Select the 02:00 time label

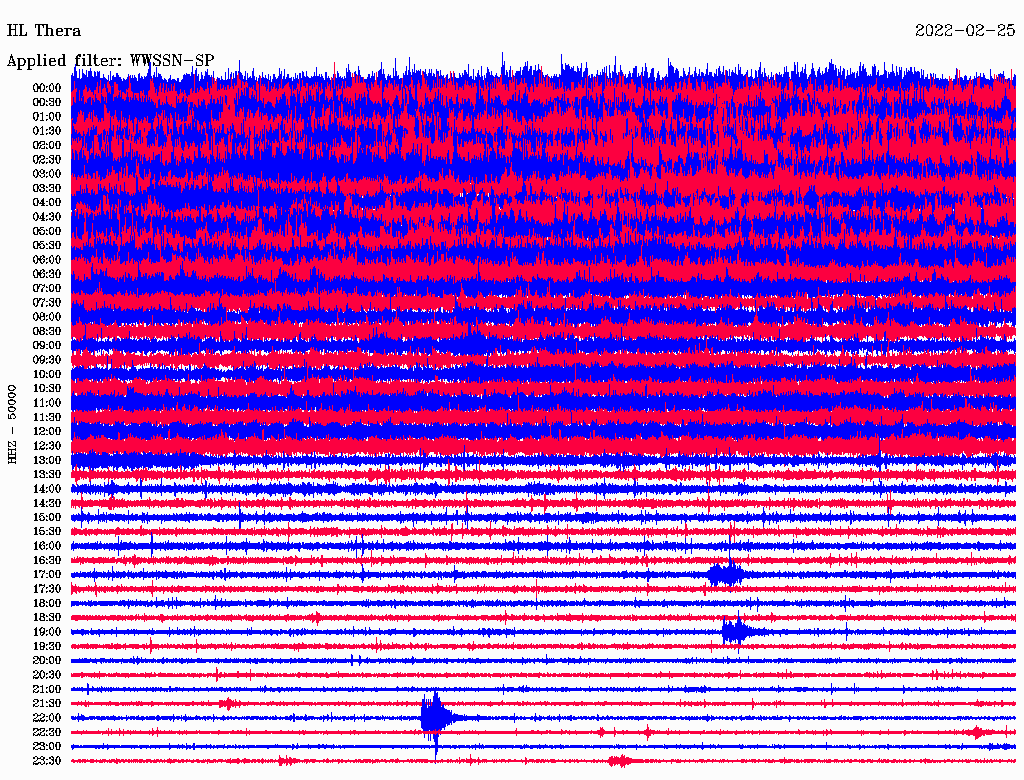tap(47, 145)
